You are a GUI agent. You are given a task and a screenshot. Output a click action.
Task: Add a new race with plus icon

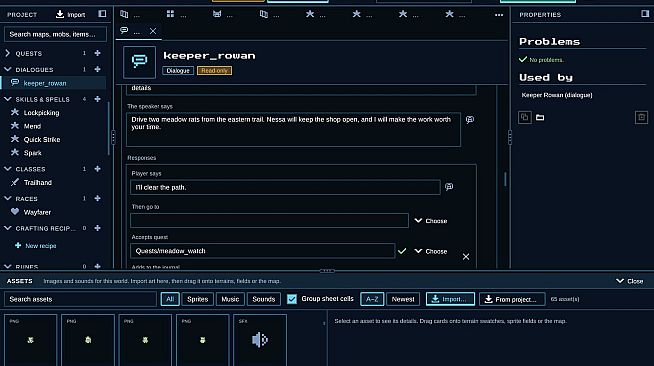click(97, 198)
